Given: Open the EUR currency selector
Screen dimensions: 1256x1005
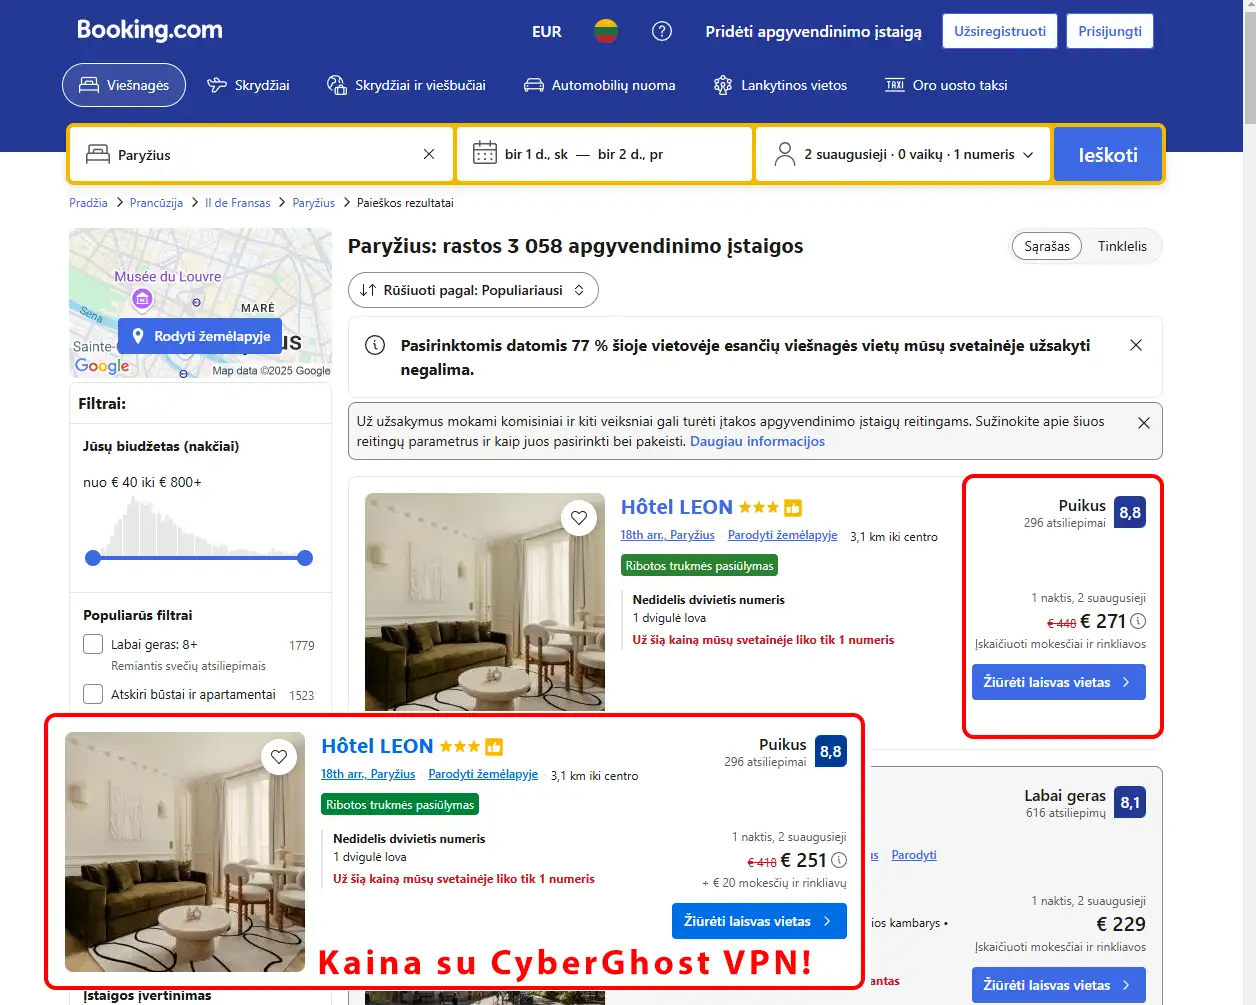Looking at the screenshot, I should 546,31.
